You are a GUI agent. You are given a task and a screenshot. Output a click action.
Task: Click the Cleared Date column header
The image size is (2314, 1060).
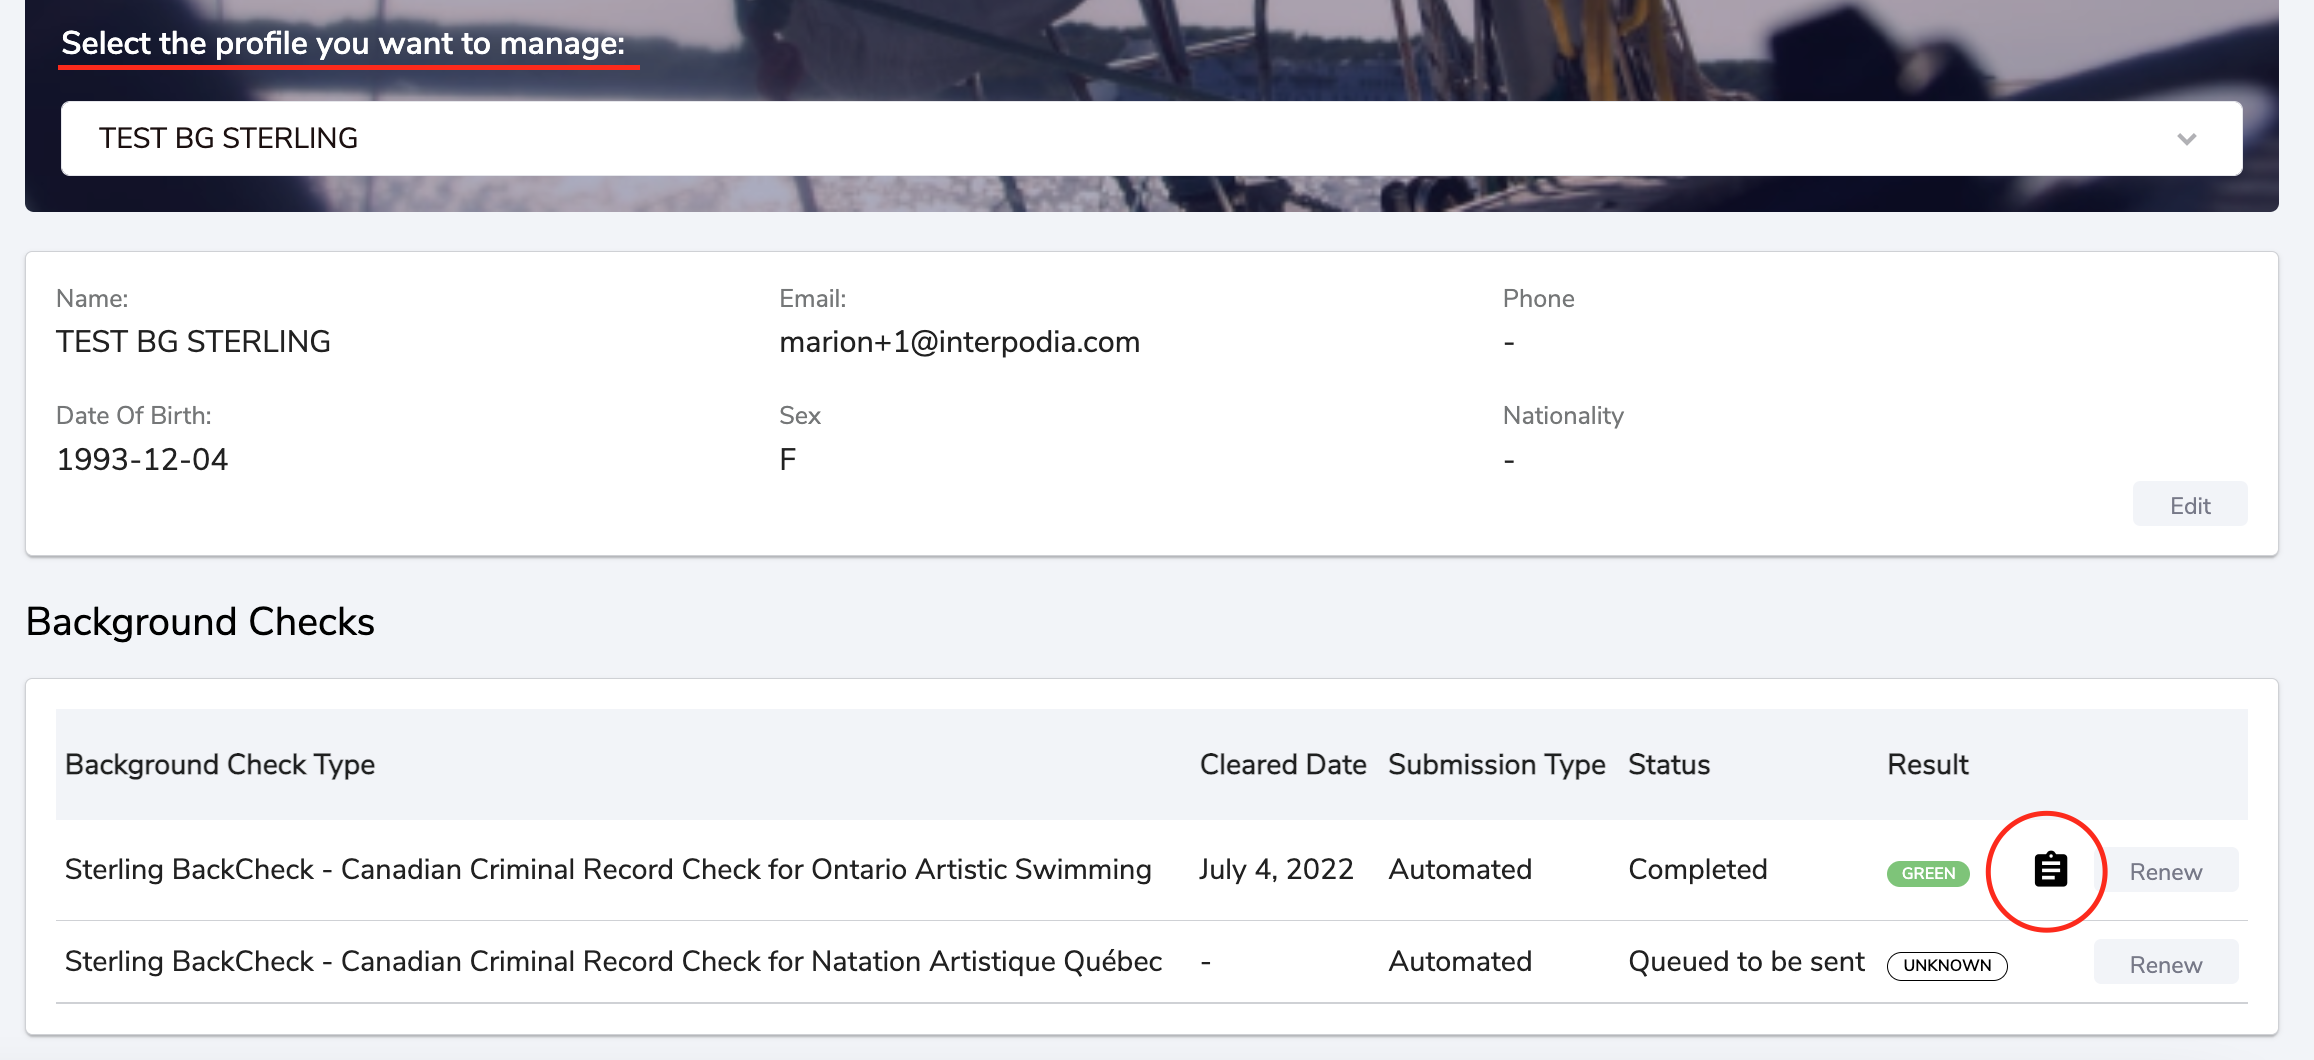click(1282, 765)
